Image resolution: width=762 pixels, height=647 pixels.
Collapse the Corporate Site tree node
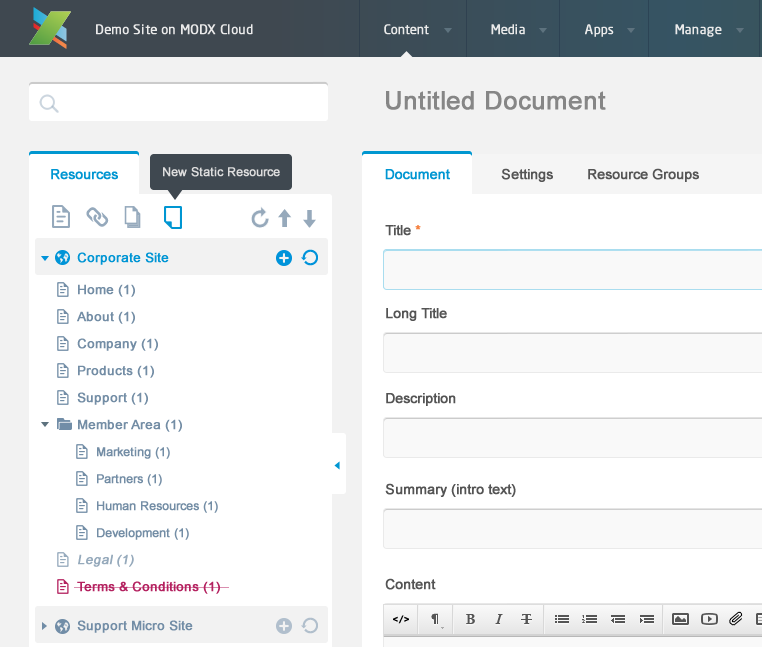pos(45,258)
